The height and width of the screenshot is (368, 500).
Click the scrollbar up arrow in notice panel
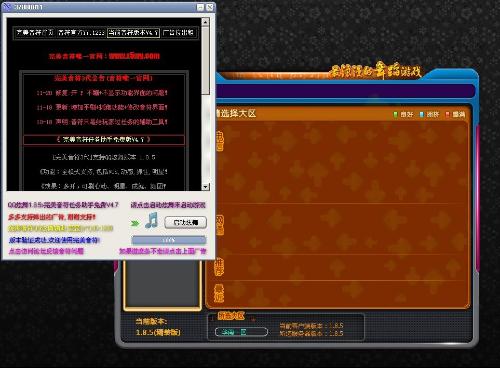[206, 22]
